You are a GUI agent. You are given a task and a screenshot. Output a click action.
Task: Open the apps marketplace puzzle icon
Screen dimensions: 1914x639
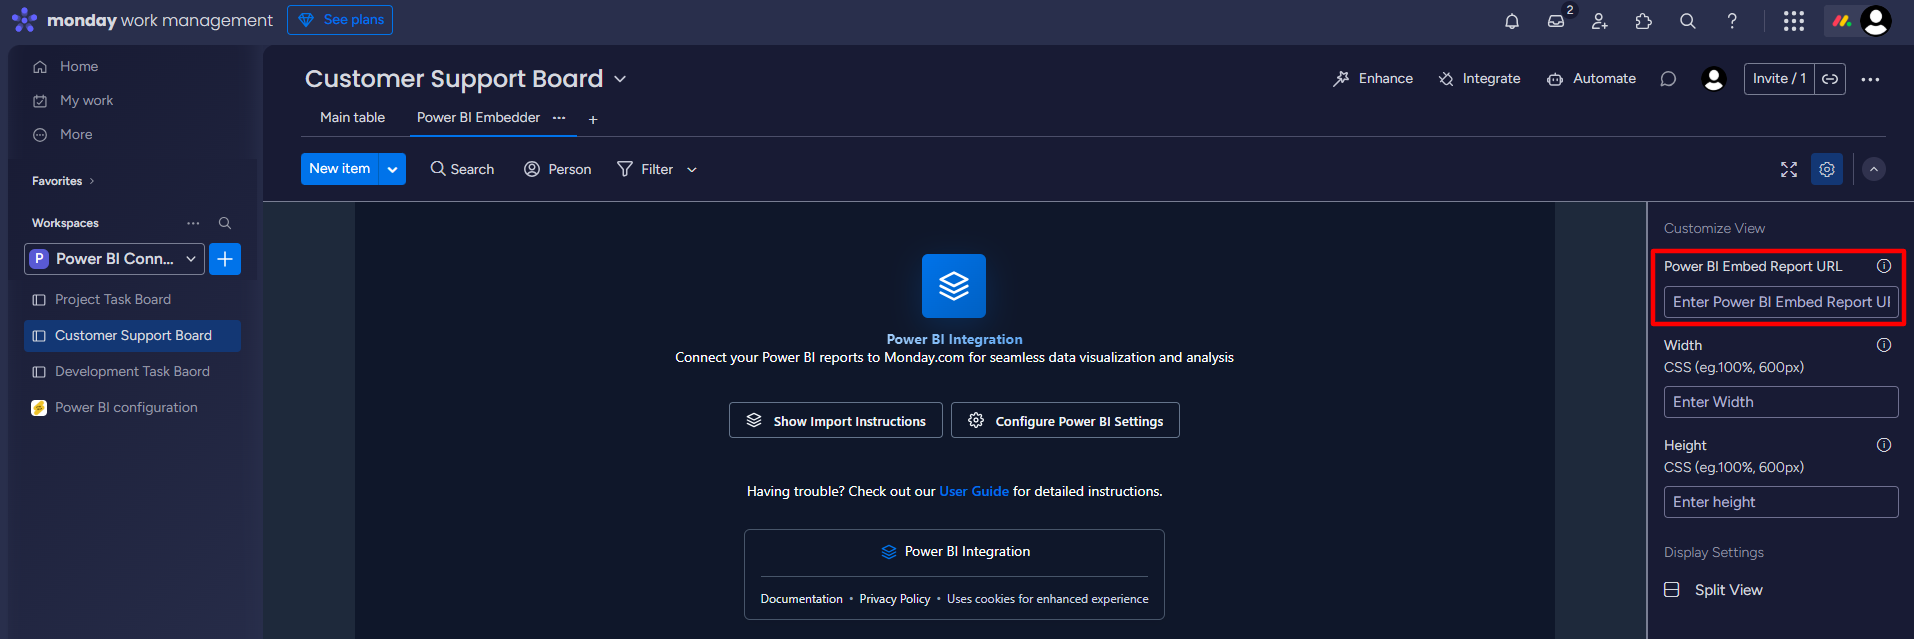click(x=1644, y=21)
